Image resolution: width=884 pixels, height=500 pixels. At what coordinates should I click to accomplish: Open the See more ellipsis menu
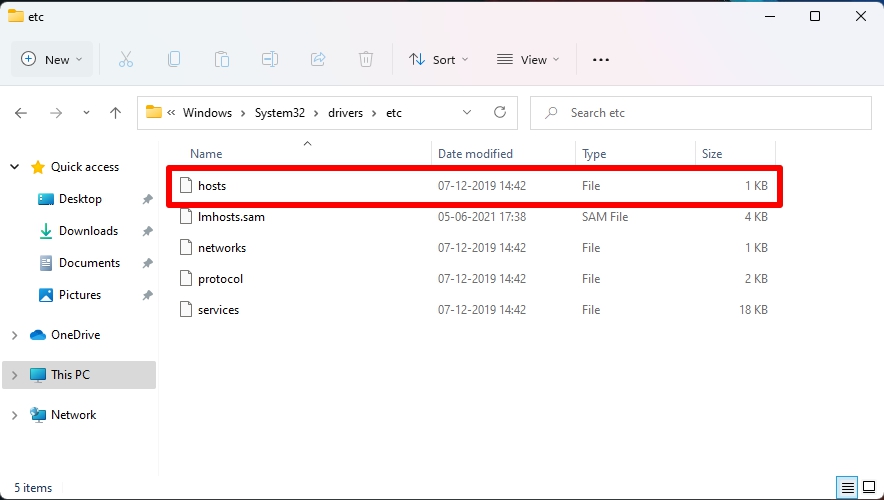point(601,59)
